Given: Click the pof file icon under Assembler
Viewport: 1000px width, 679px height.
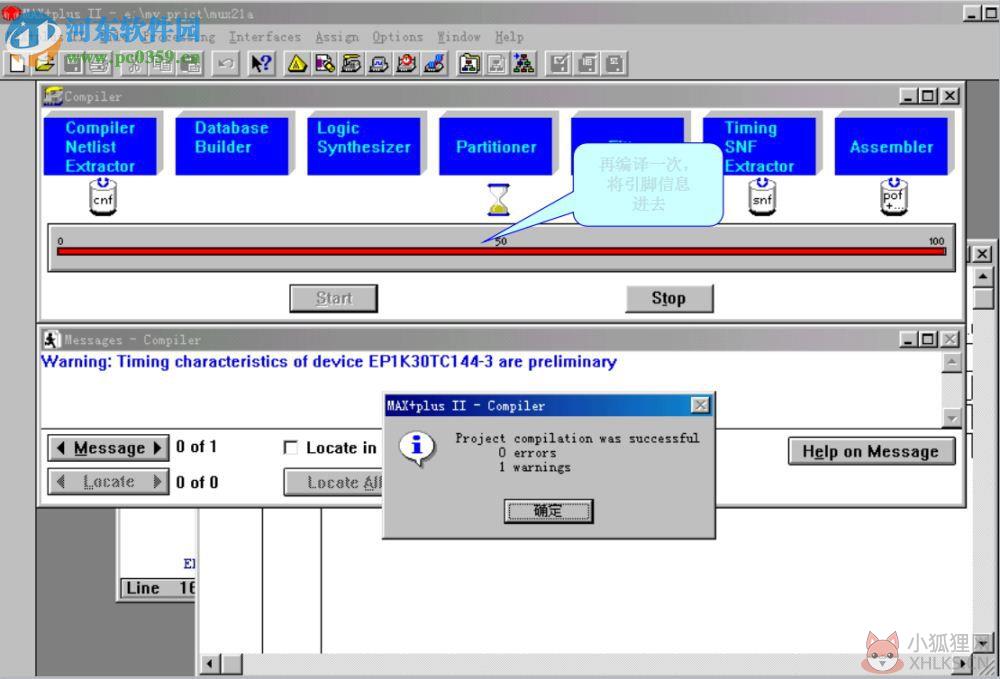Looking at the screenshot, I should point(893,196).
